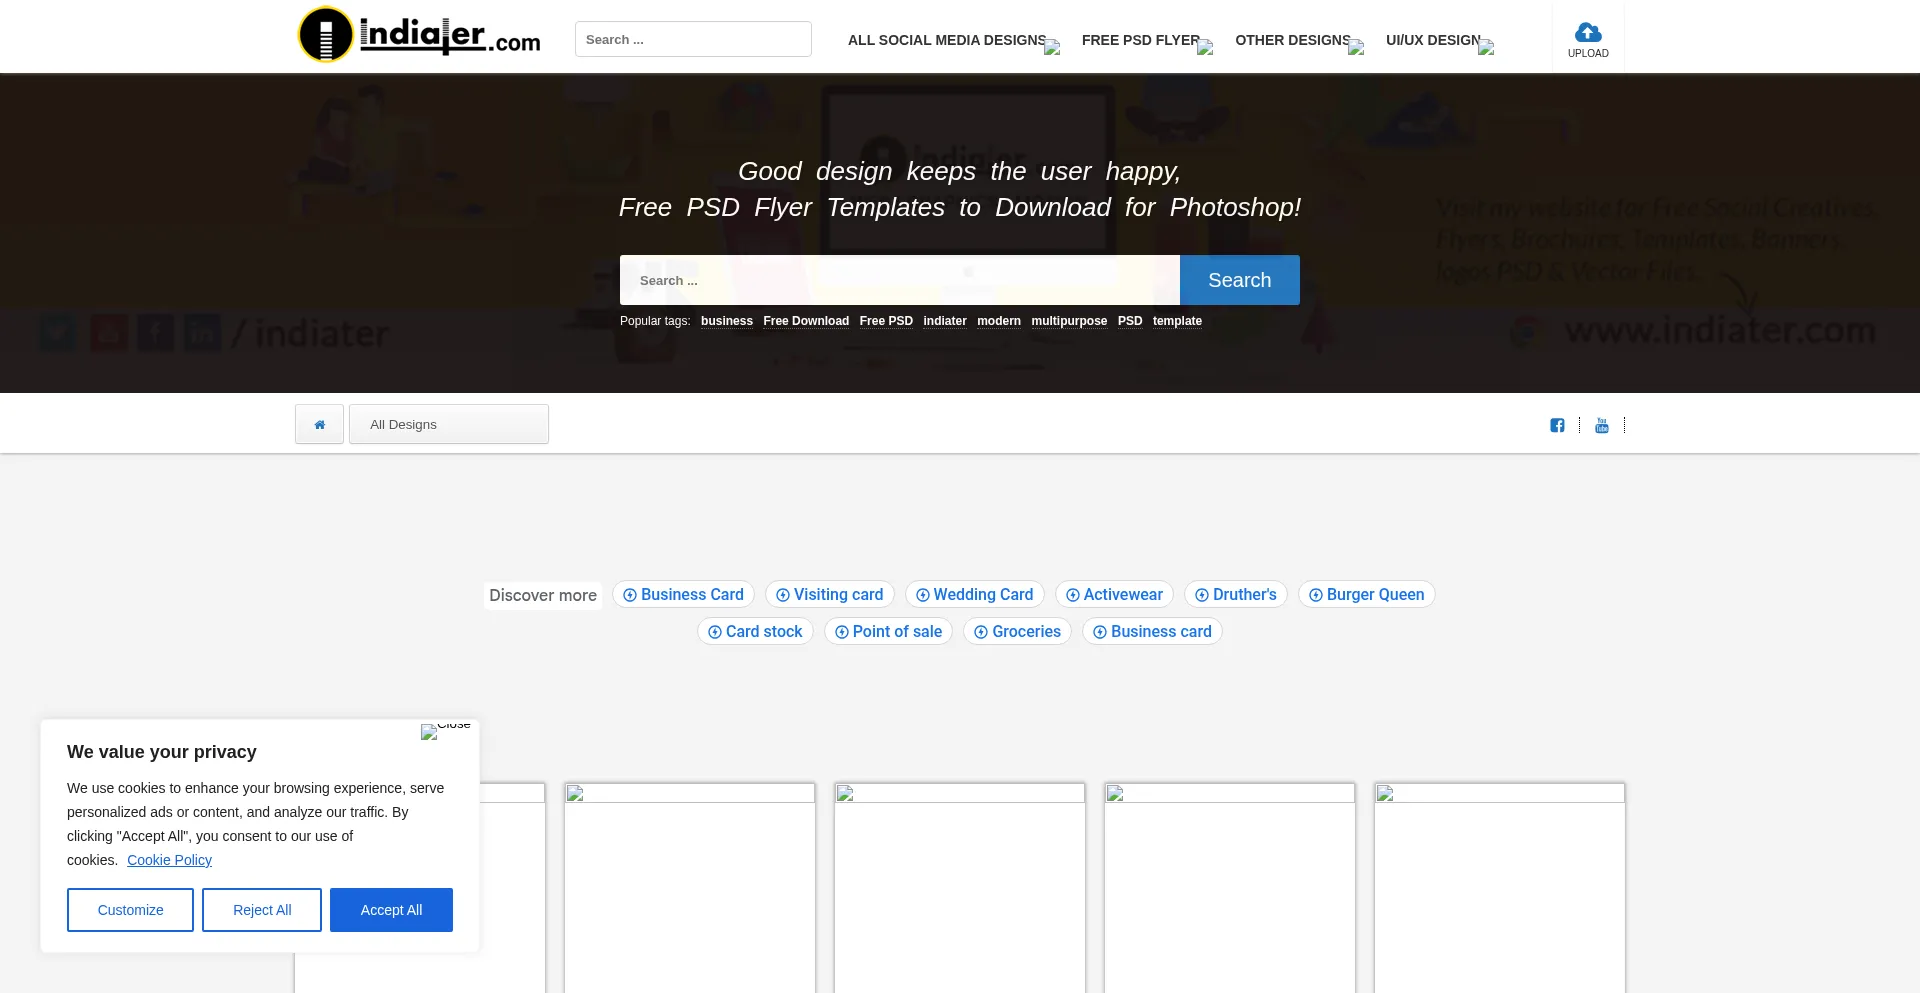This screenshot has width=1920, height=993.
Task: Go to home via breadcrumb house icon
Action: click(x=319, y=424)
